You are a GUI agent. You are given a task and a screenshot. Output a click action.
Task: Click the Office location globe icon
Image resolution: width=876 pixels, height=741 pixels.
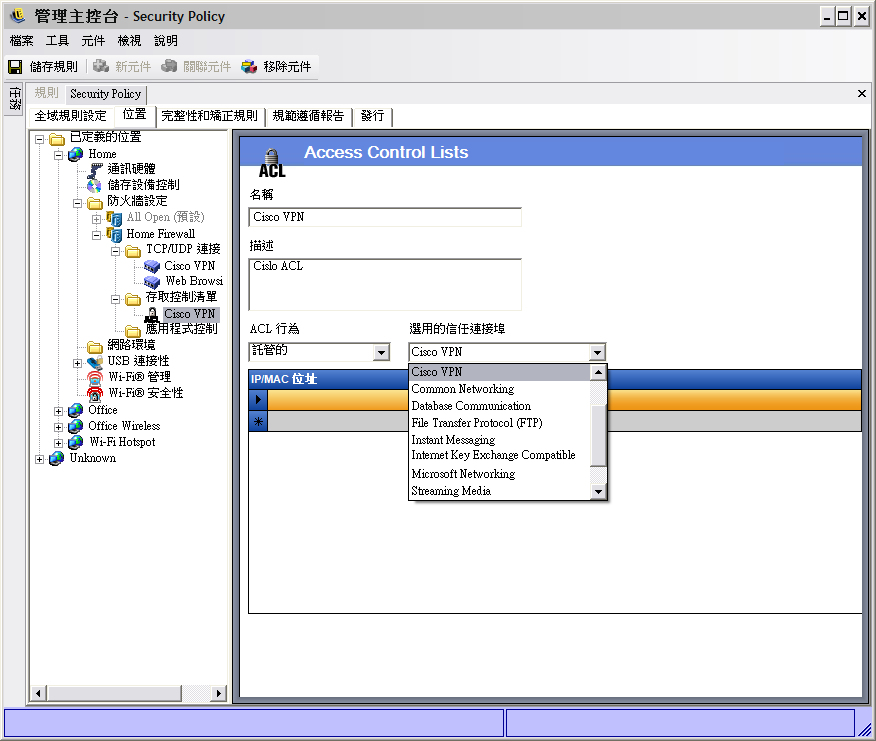(x=75, y=411)
